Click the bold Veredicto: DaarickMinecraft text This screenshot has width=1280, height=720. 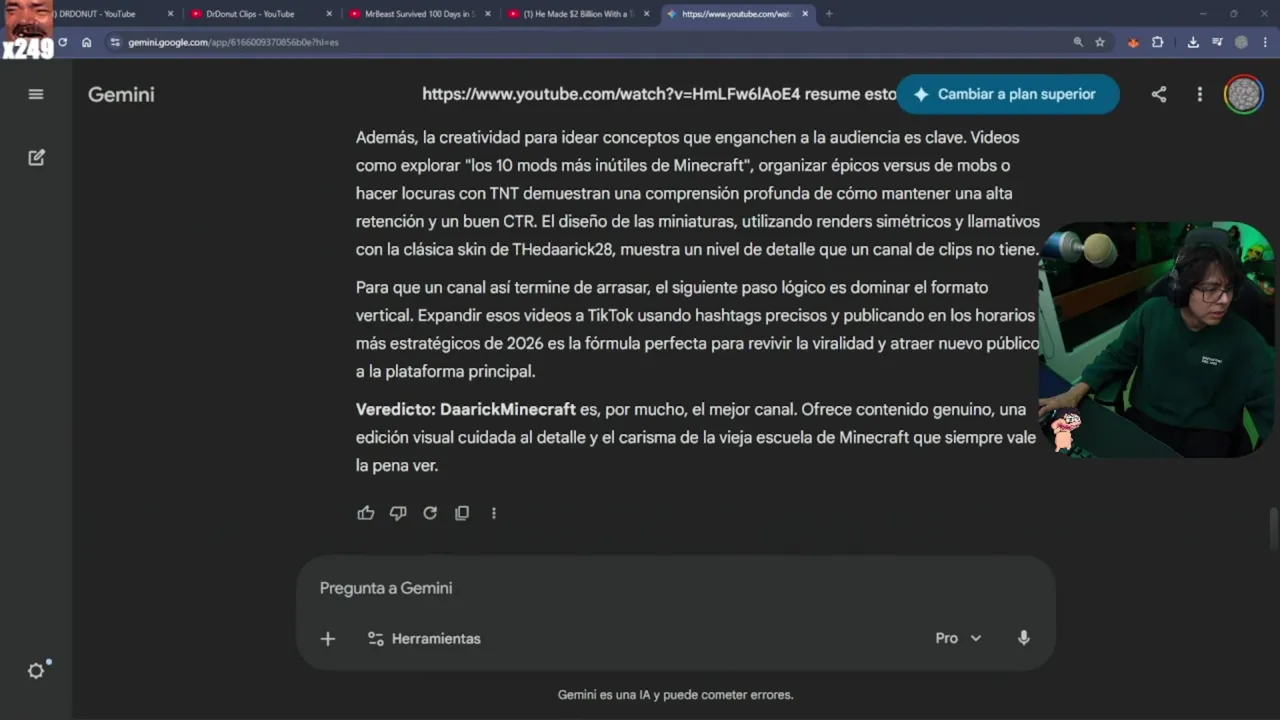click(466, 409)
